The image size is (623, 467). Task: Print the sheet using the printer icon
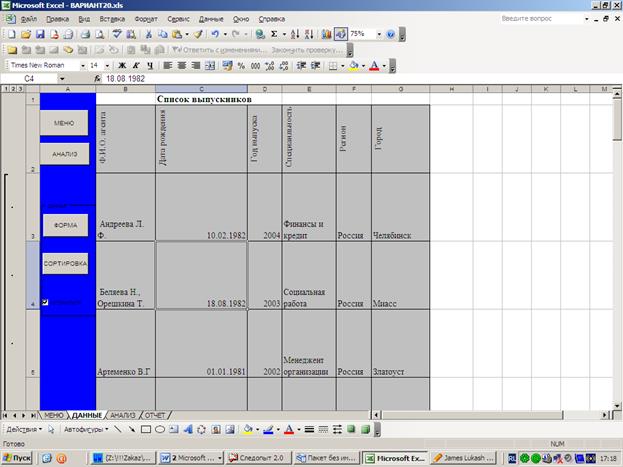pyautogui.click(x=85, y=35)
